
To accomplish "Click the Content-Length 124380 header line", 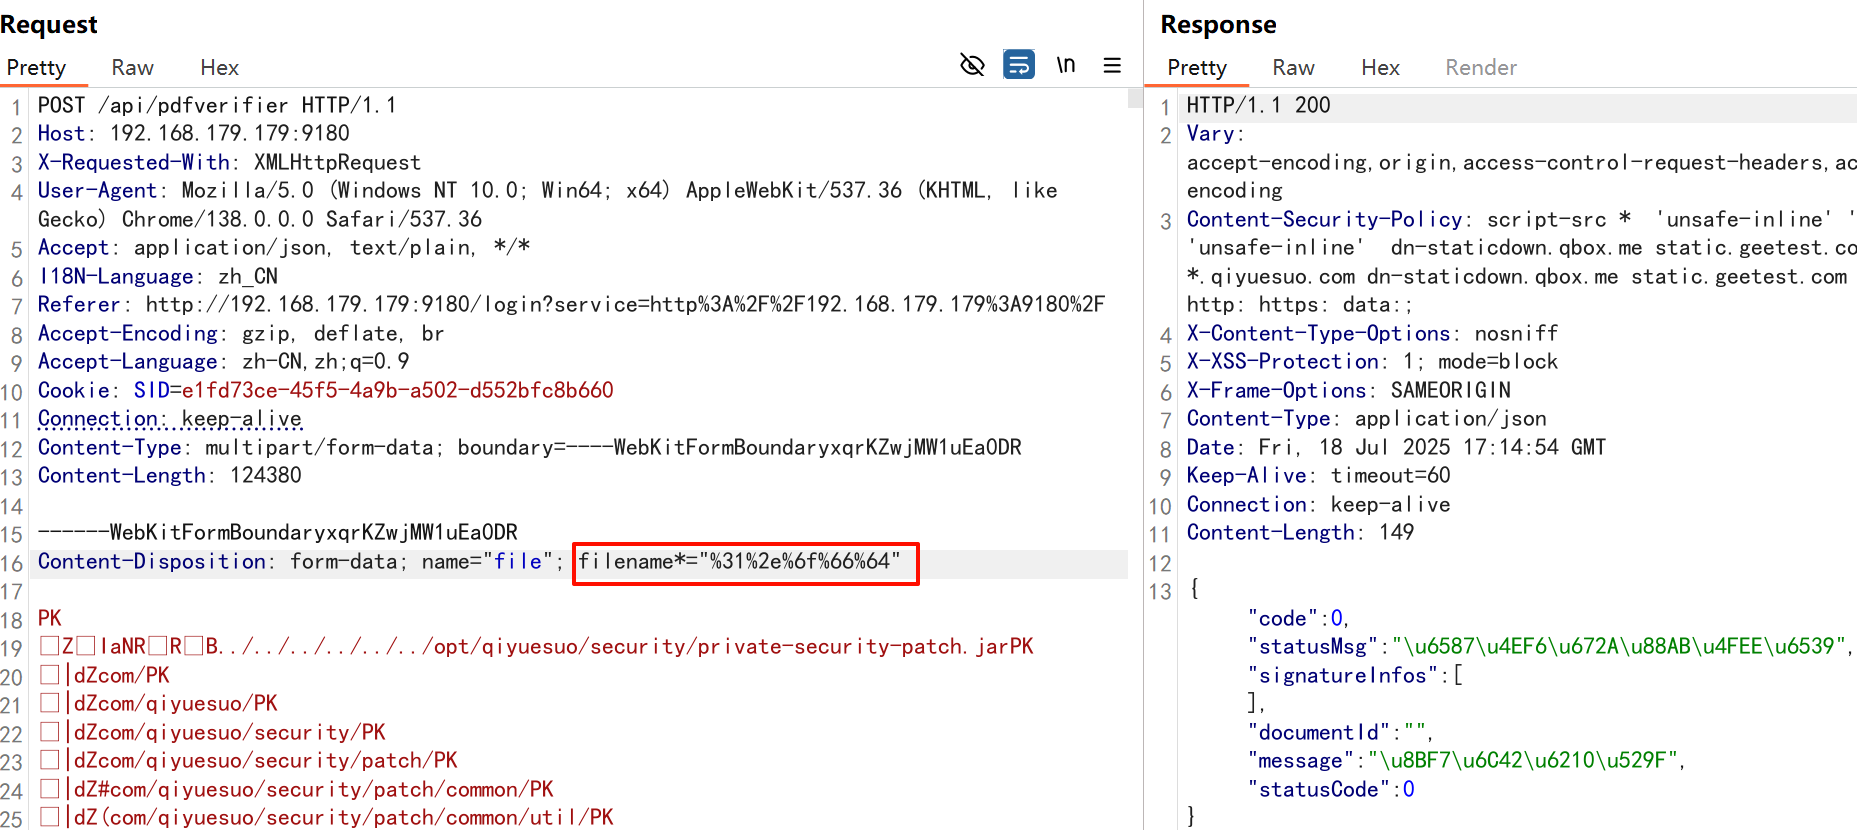I will (x=169, y=476).
